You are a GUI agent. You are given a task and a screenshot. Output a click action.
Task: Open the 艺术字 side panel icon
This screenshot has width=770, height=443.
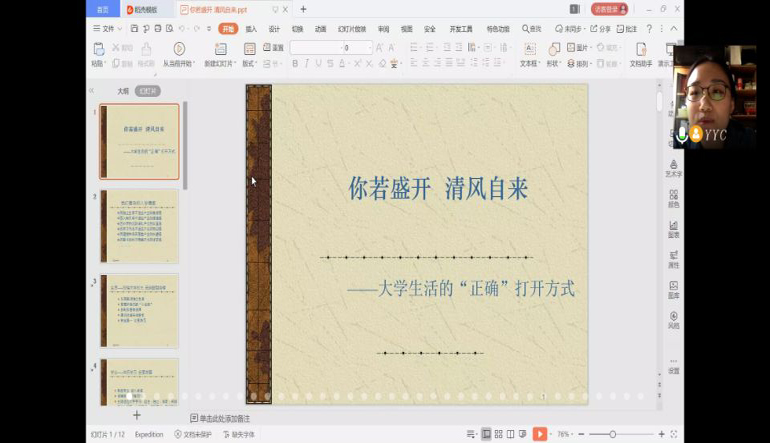(674, 168)
